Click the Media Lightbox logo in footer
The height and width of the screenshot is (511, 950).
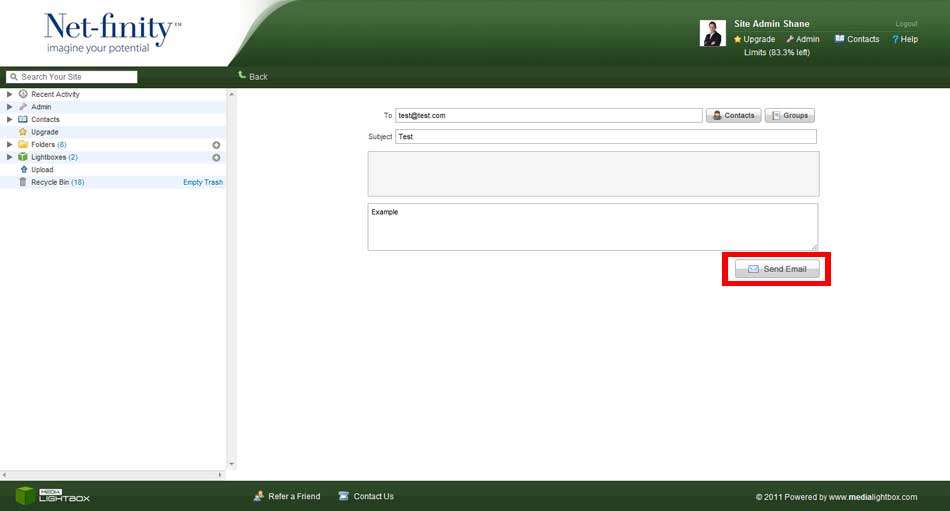[x=52, y=495]
